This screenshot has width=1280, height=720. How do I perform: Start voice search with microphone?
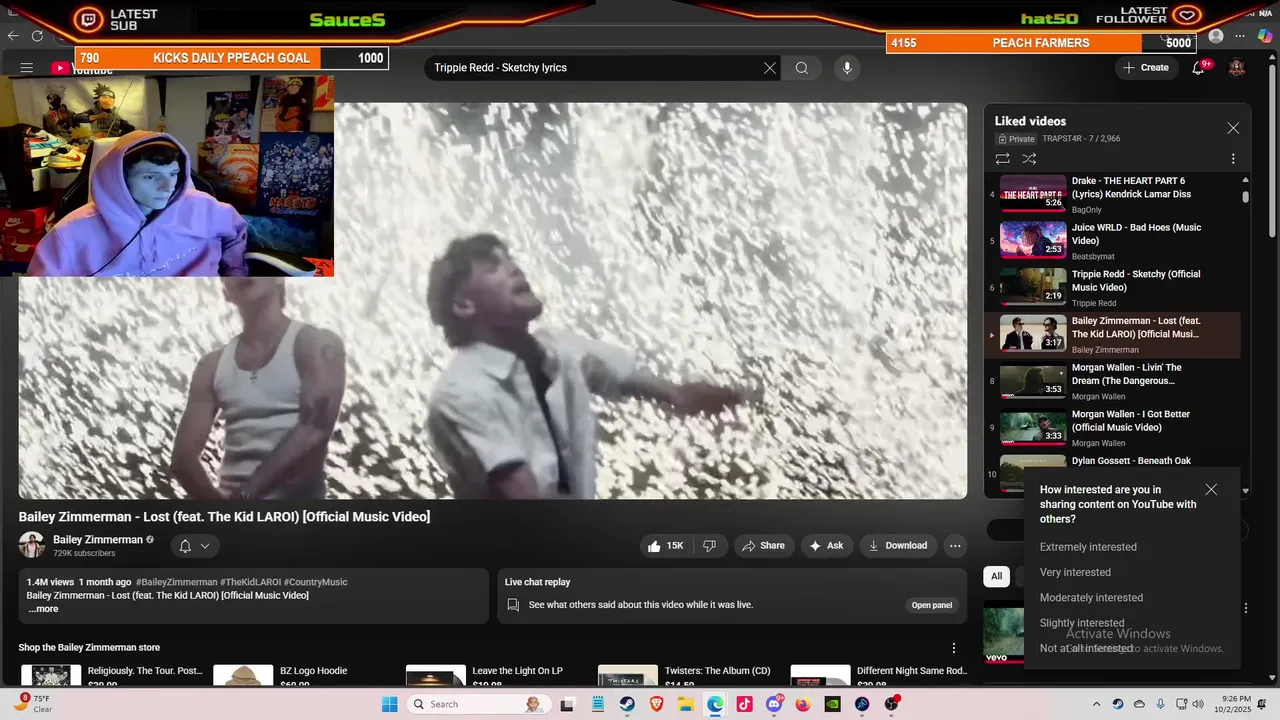[847, 68]
